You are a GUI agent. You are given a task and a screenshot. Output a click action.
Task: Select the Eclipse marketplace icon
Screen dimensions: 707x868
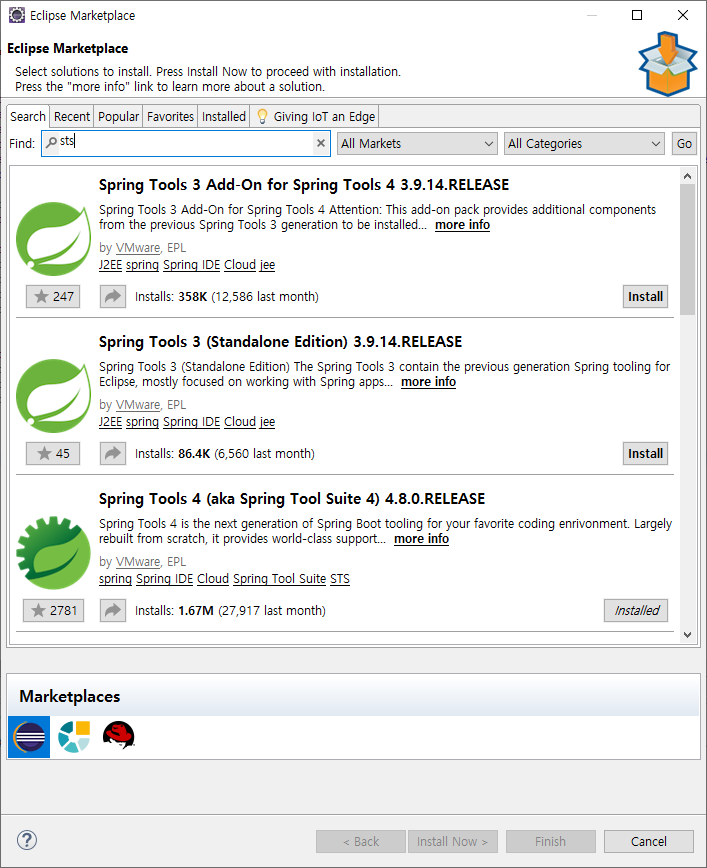(29, 737)
